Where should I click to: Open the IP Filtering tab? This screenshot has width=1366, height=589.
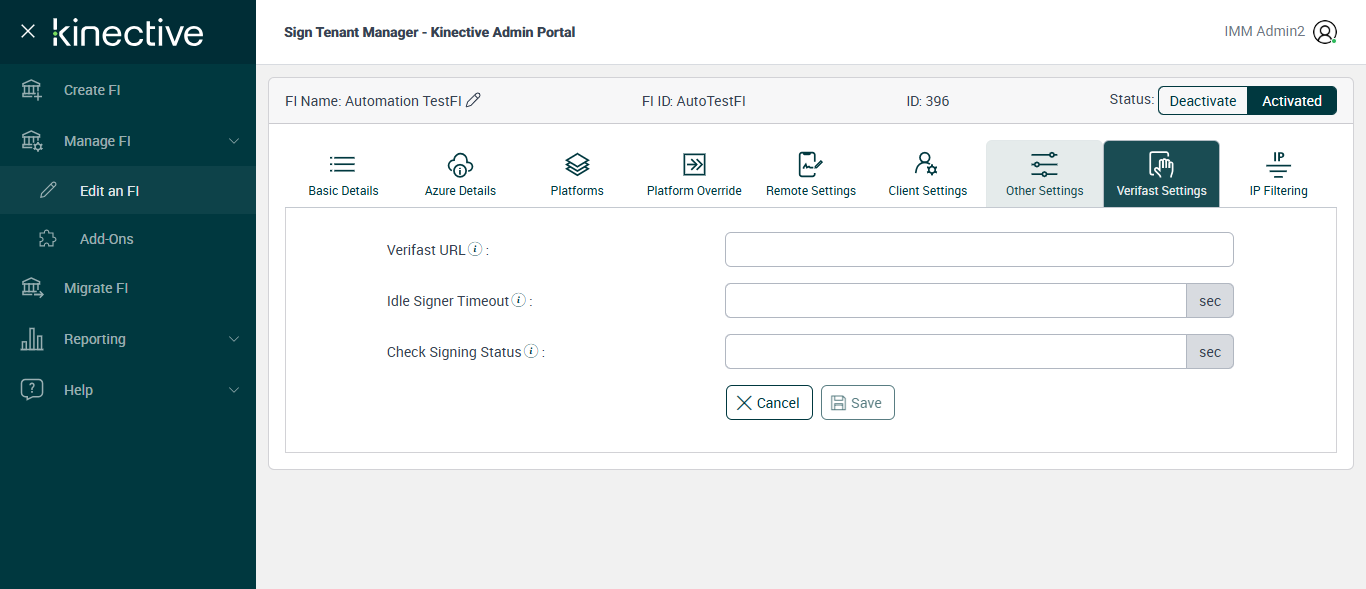pos(1278,174)
